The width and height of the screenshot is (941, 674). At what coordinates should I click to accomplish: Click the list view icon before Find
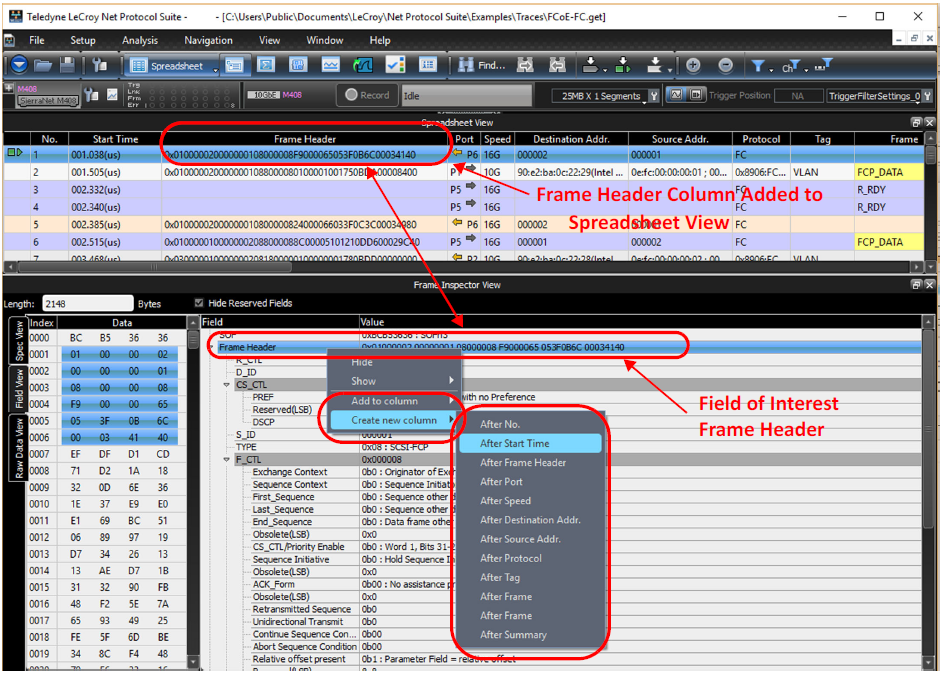(427, 65)
